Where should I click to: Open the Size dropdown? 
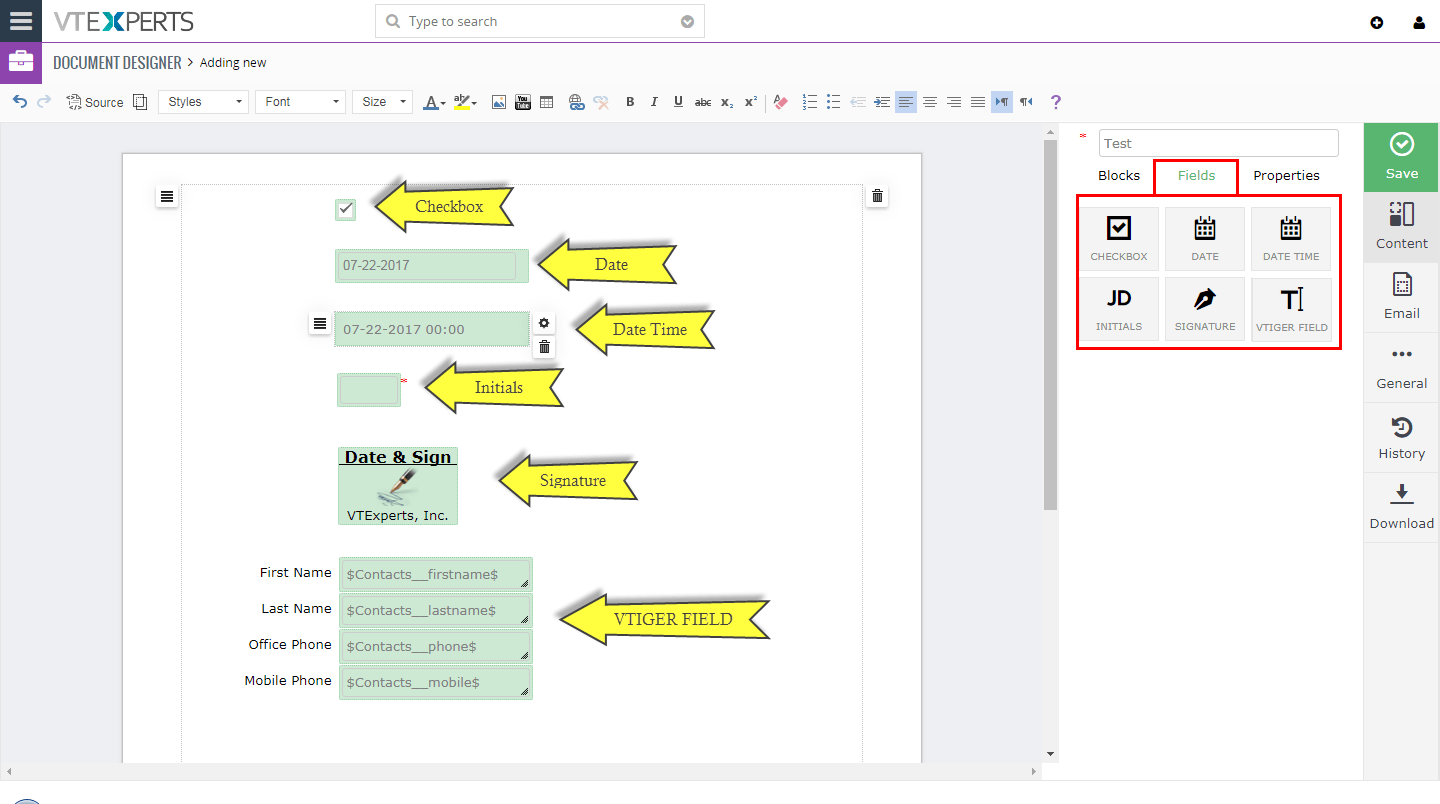click(382, 101)
